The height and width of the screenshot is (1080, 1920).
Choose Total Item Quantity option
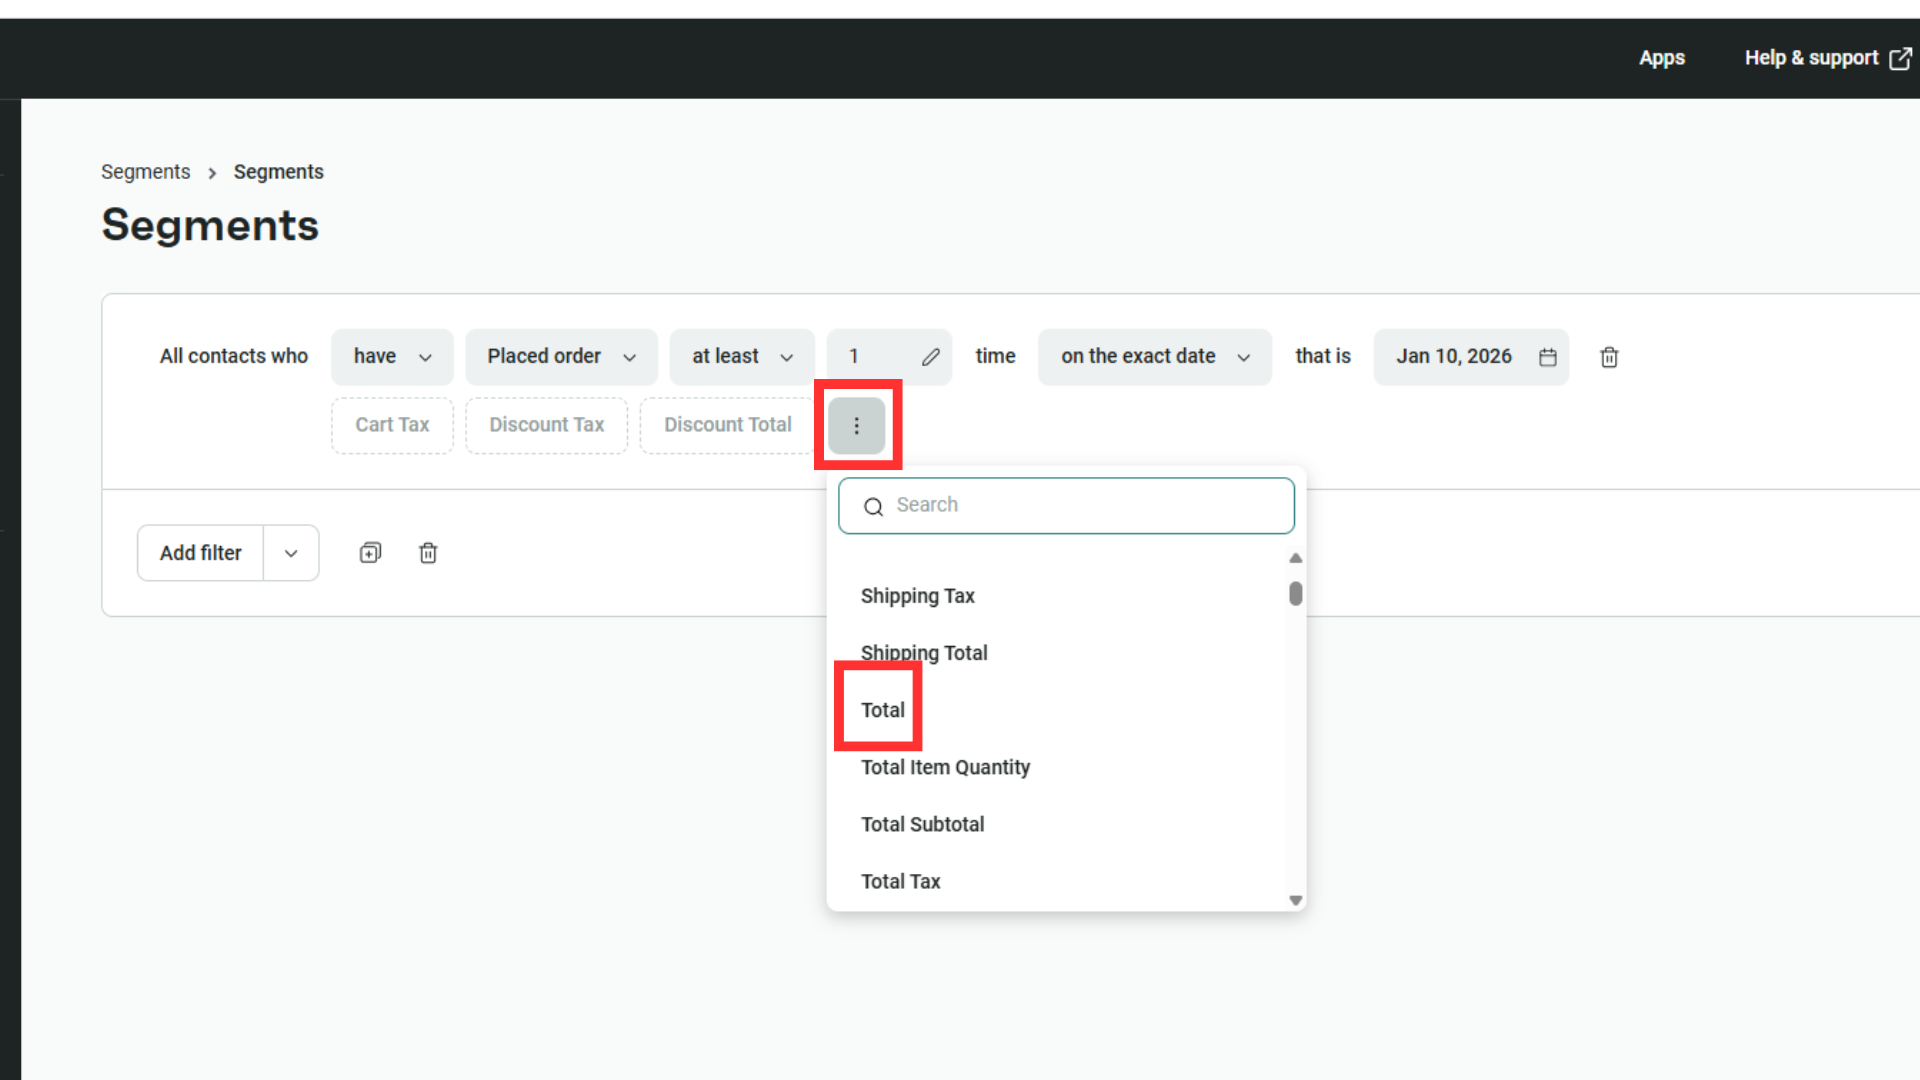pos(945,767)
